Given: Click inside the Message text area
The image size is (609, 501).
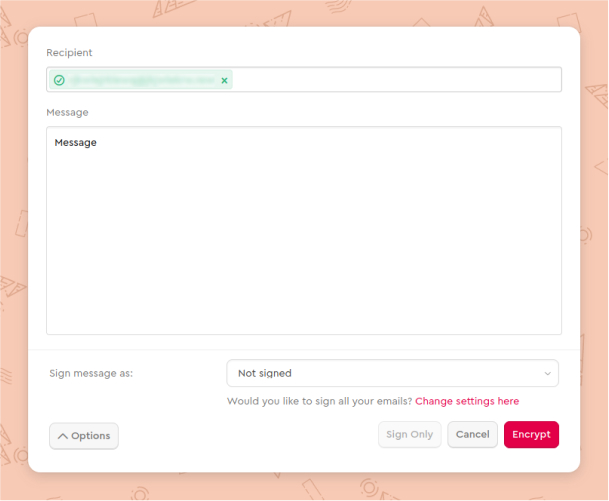Looking at the screenshot, I should click(303, 230).
